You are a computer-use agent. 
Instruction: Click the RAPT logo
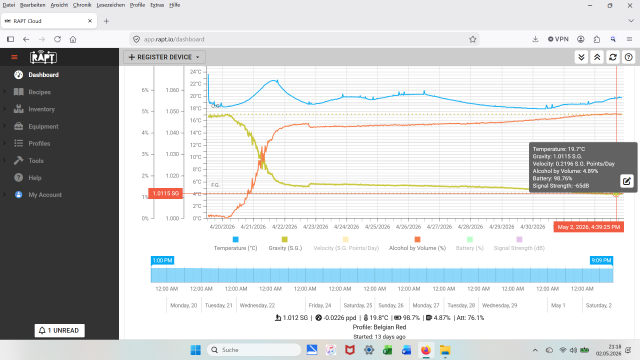pyautogui.click(x=43, y=57)
